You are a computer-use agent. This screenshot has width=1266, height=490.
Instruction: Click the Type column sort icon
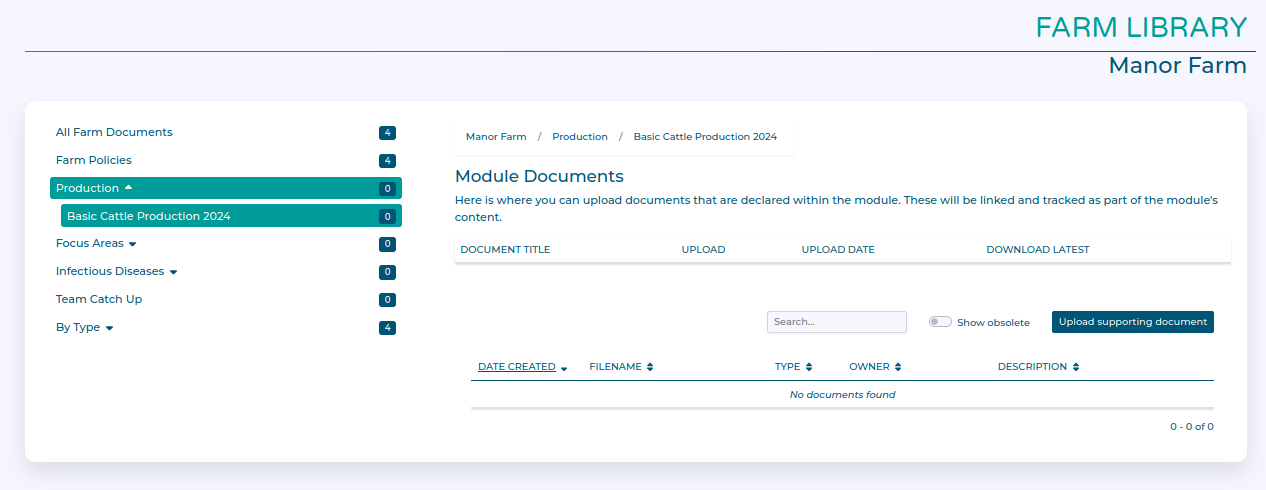[809, 367]
